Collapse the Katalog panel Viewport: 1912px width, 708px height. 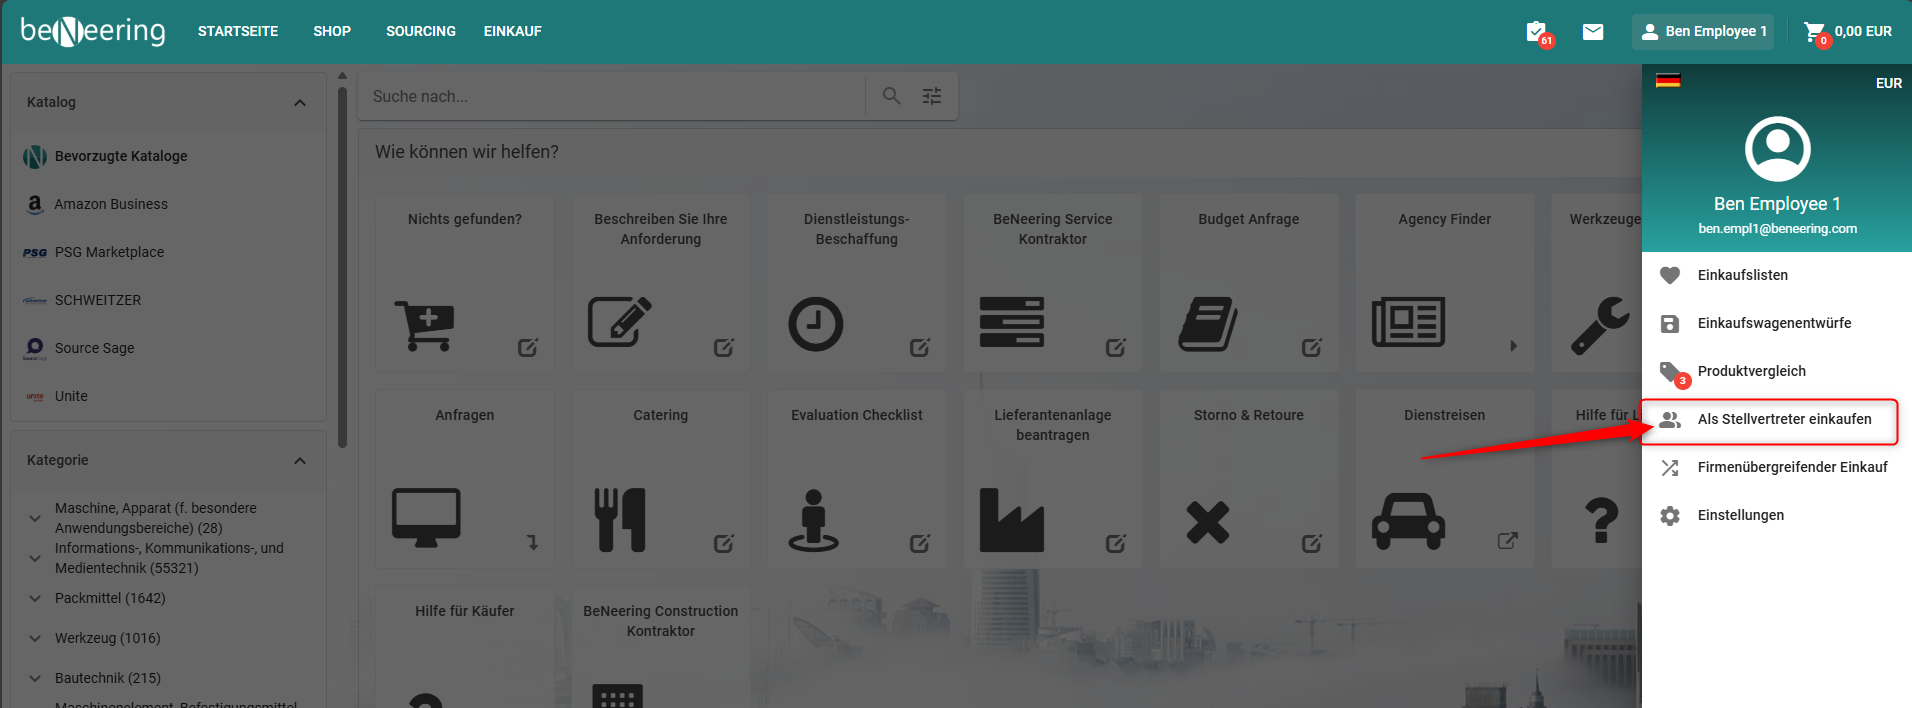pyautogui.click(x=300, y=103)
